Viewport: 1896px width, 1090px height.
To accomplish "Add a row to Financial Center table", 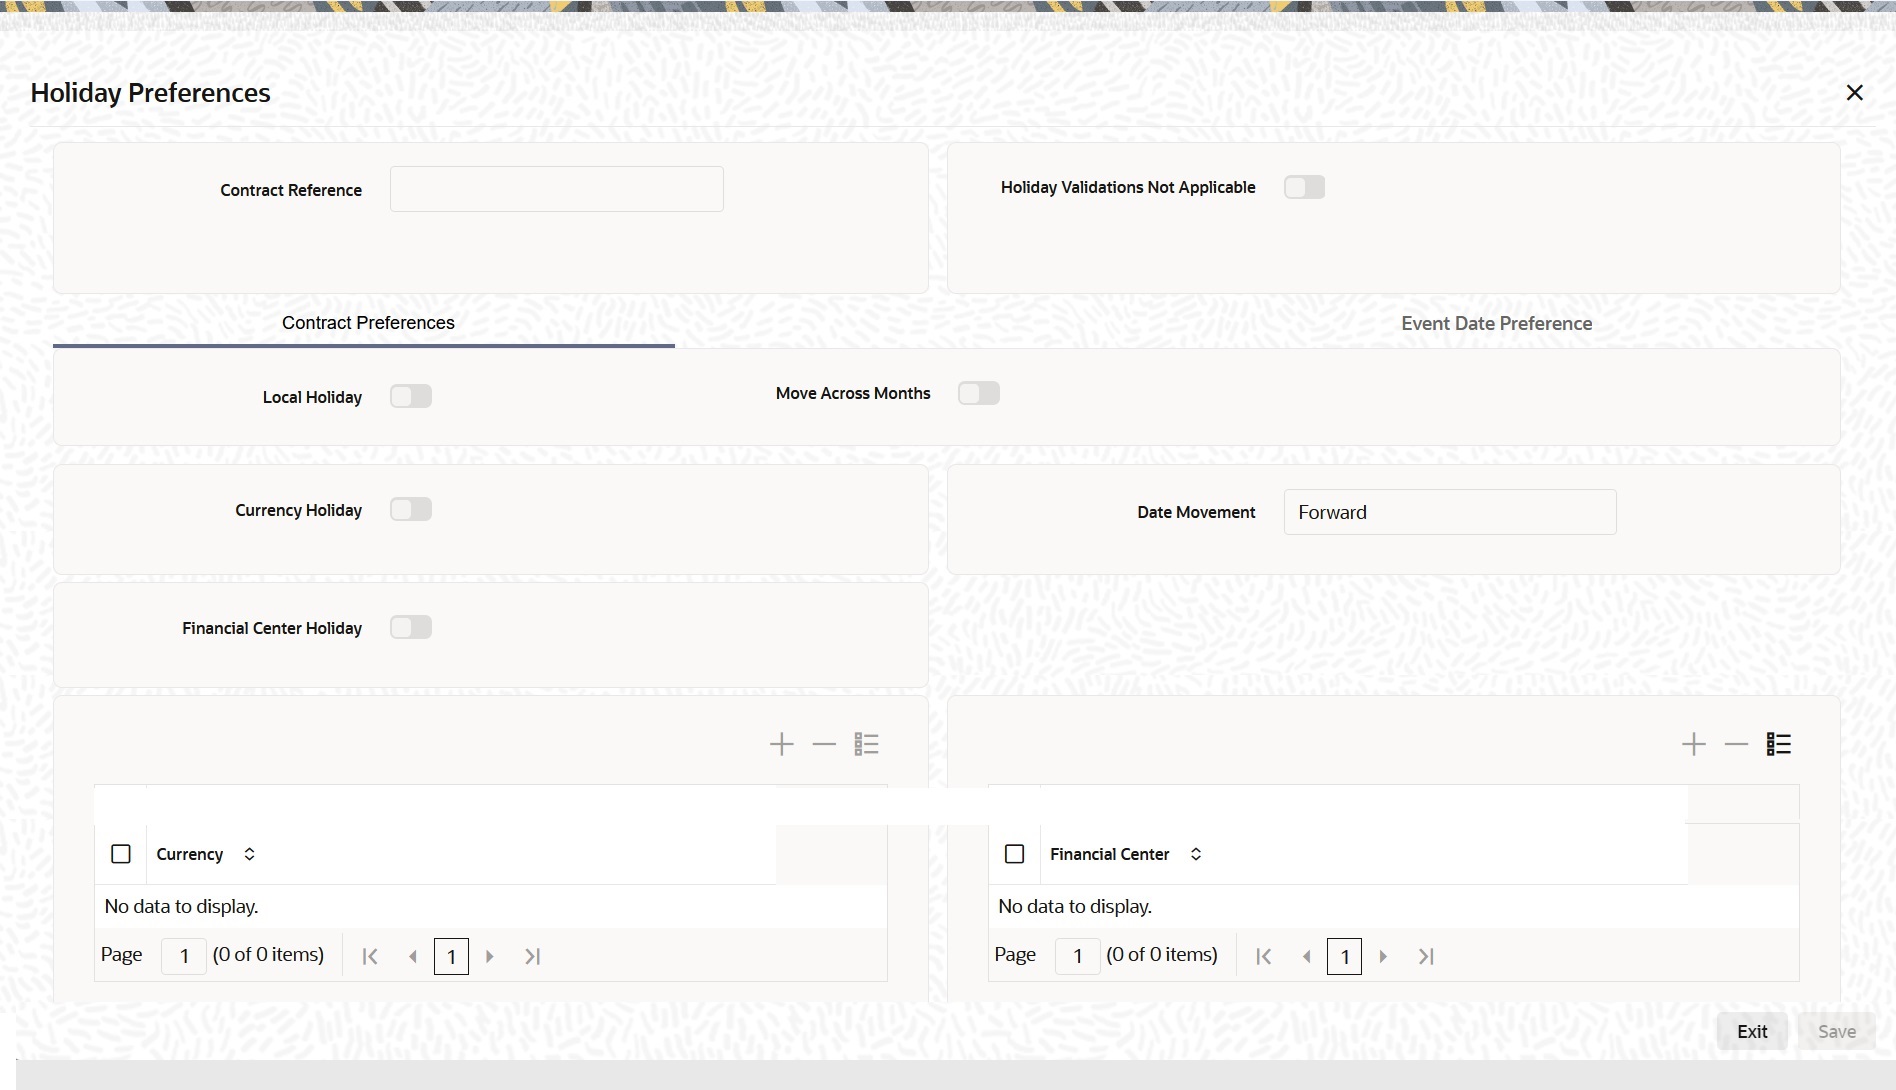I will tap(1694, 744).
